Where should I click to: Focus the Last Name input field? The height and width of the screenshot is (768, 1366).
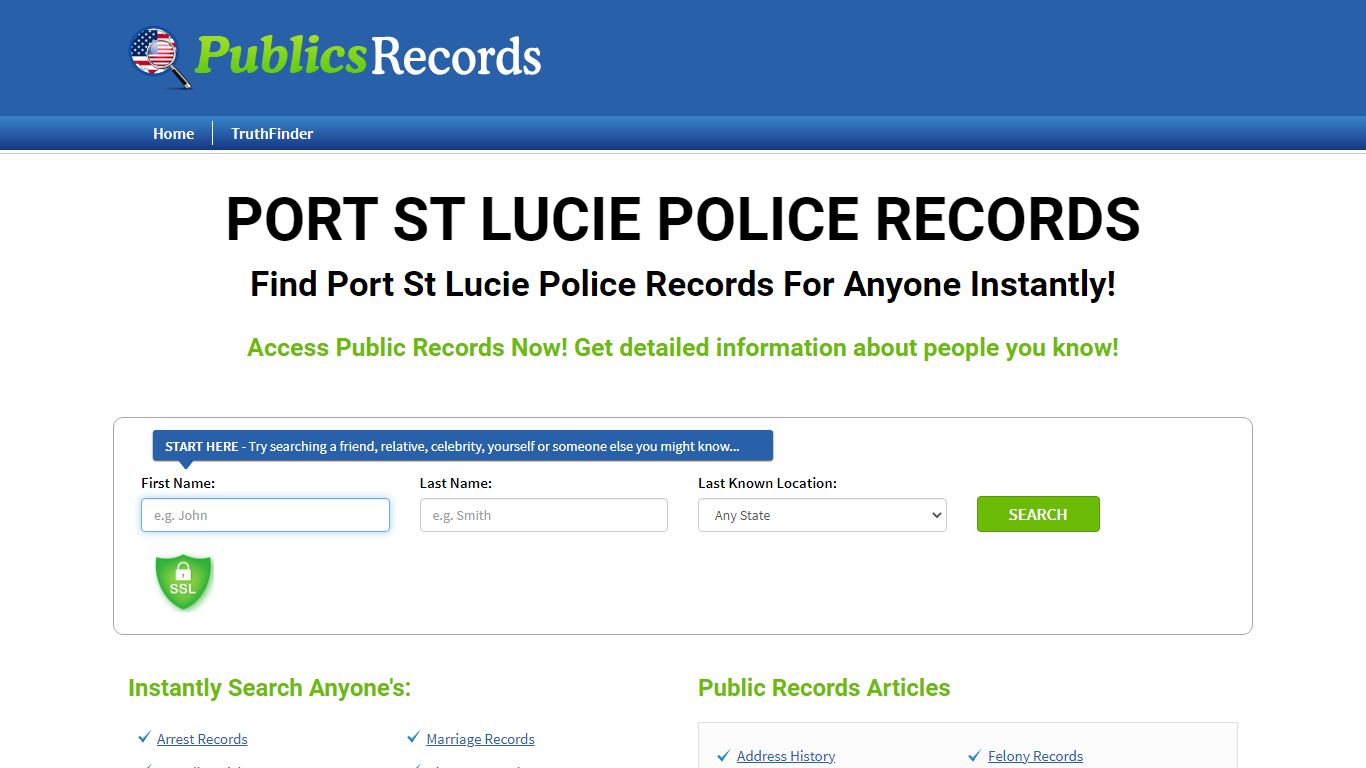544,515
